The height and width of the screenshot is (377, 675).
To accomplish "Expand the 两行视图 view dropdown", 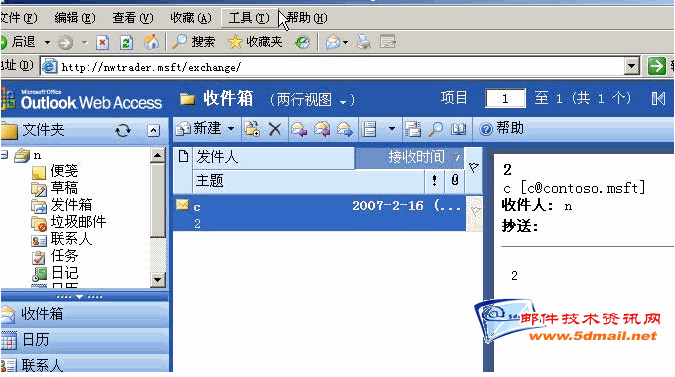I will click(343, 102).
